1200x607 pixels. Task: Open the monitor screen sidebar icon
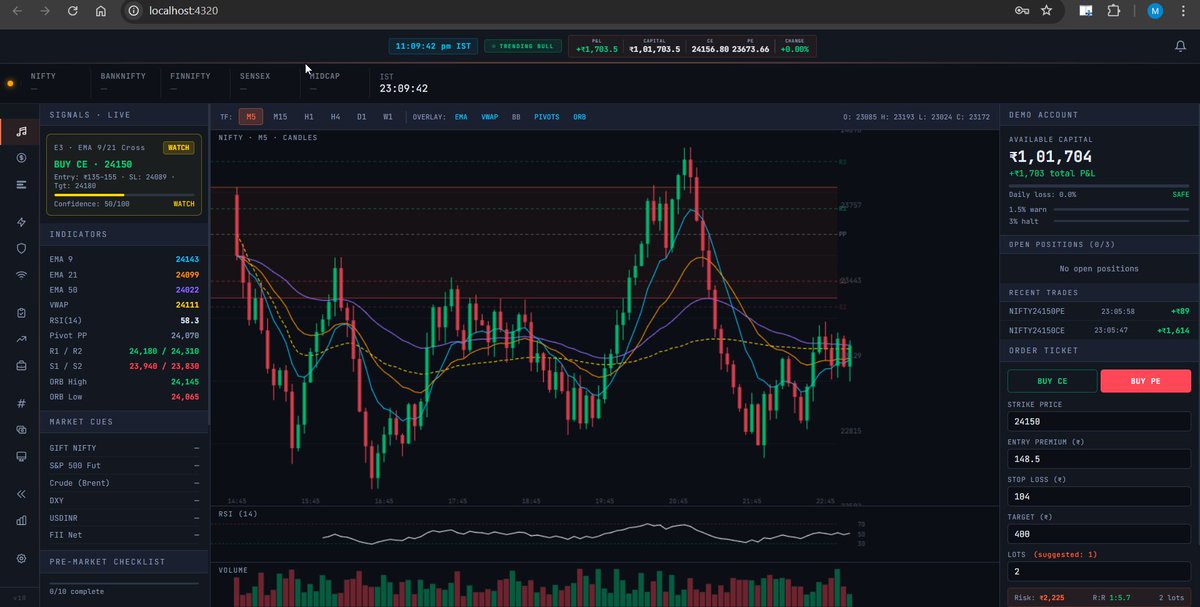(x=21, y=456)
